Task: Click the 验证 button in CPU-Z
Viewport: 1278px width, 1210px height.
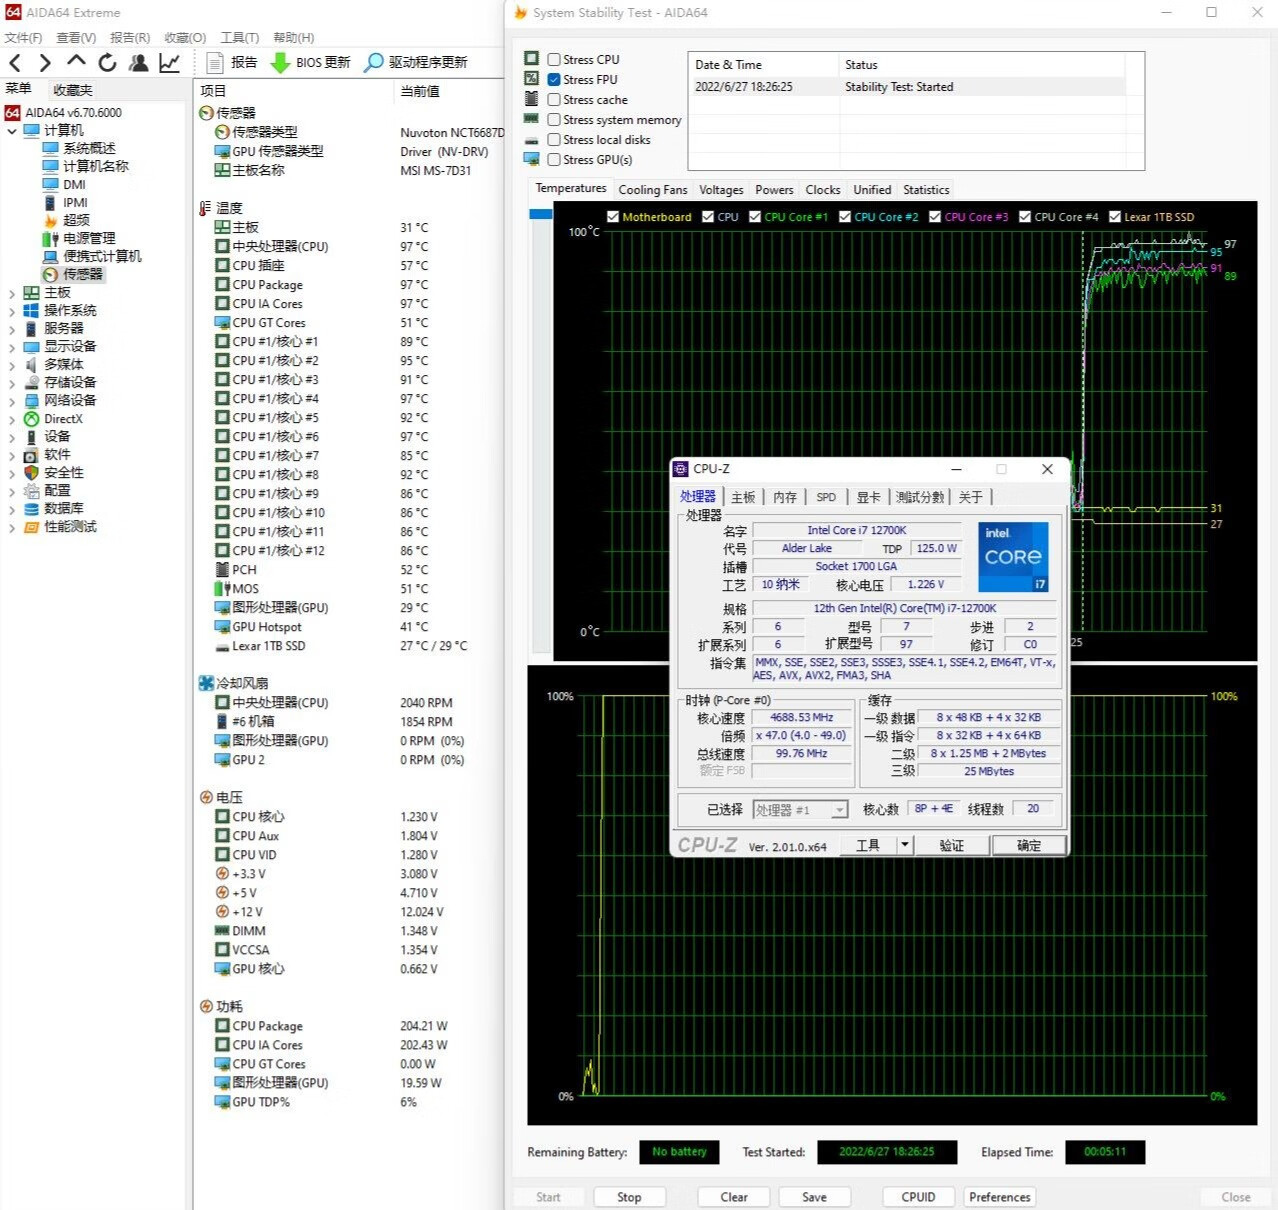Action: click(x=951, y=845)
